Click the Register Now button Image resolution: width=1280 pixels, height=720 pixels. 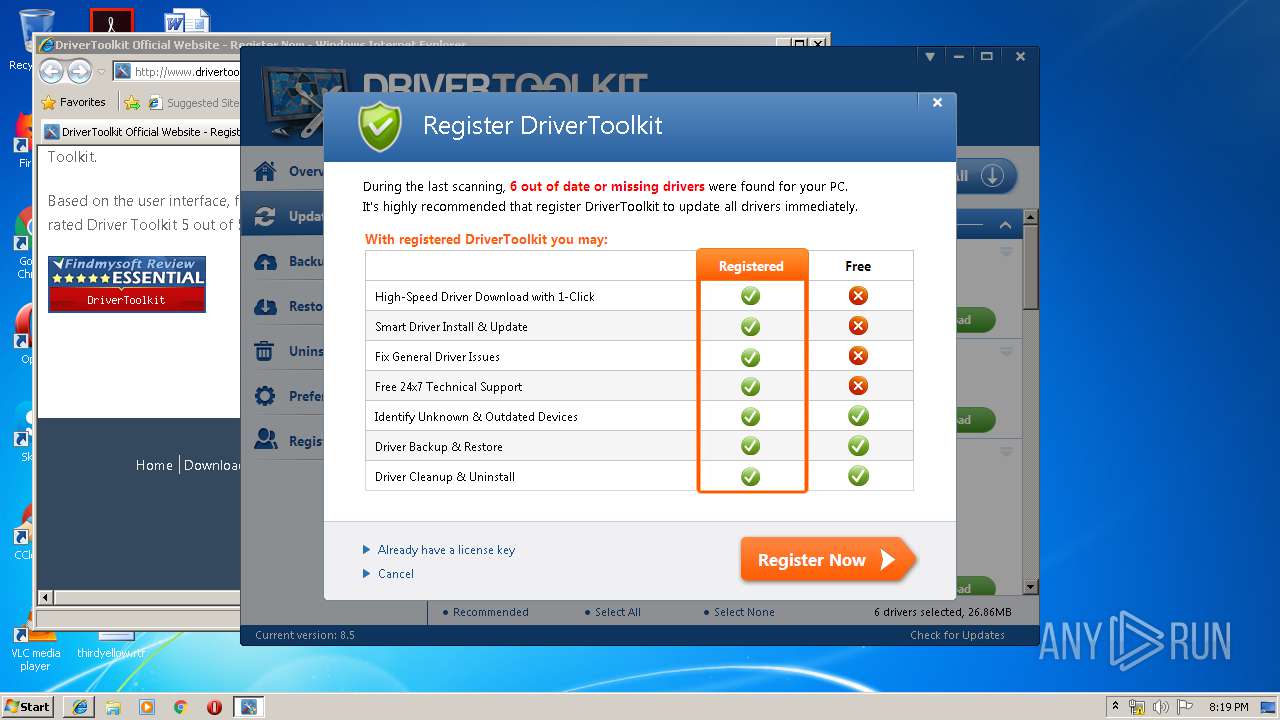click(x=827, y=560)
